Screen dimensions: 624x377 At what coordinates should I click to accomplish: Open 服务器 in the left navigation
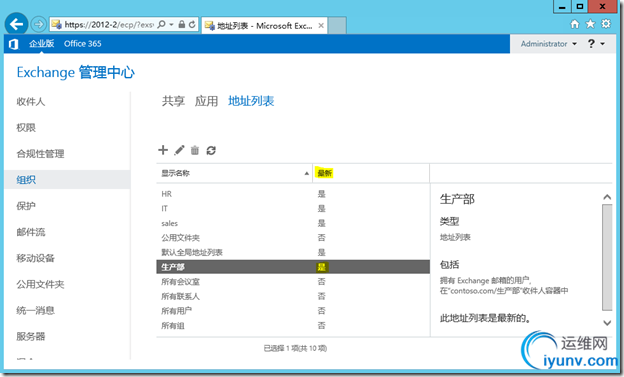pos(31,336)
